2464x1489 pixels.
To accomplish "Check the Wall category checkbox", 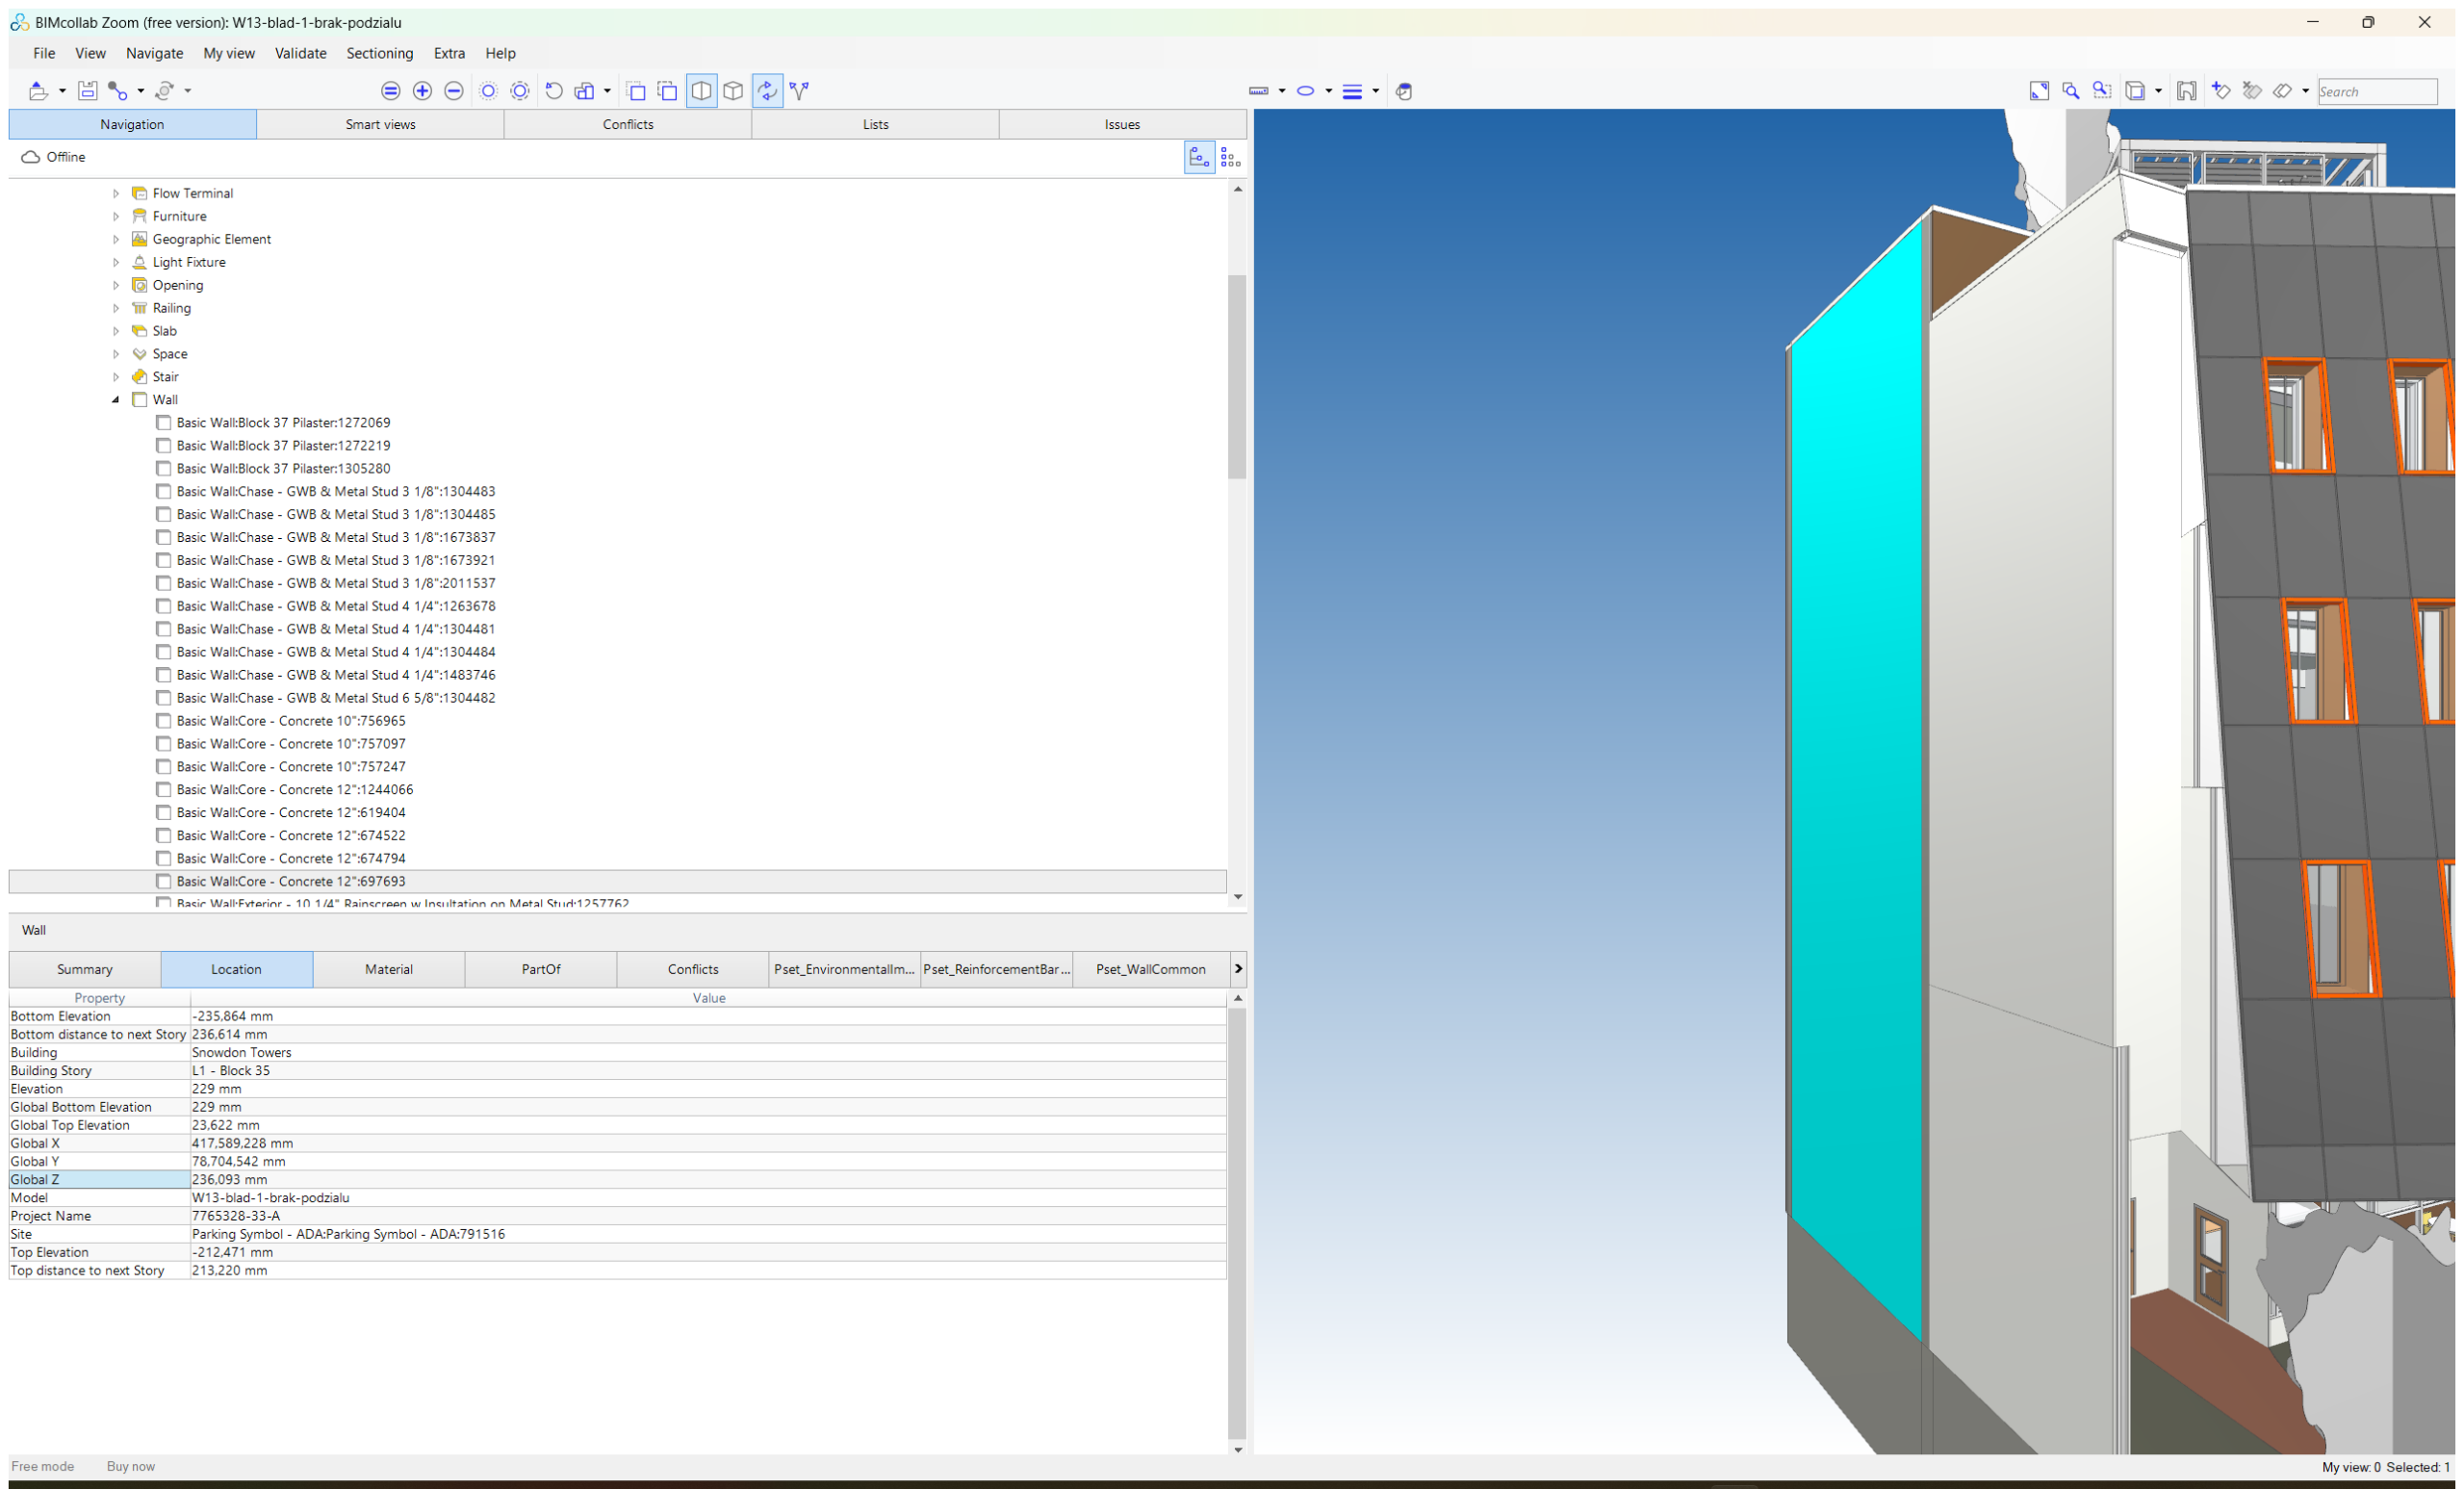I will [140, 400].
